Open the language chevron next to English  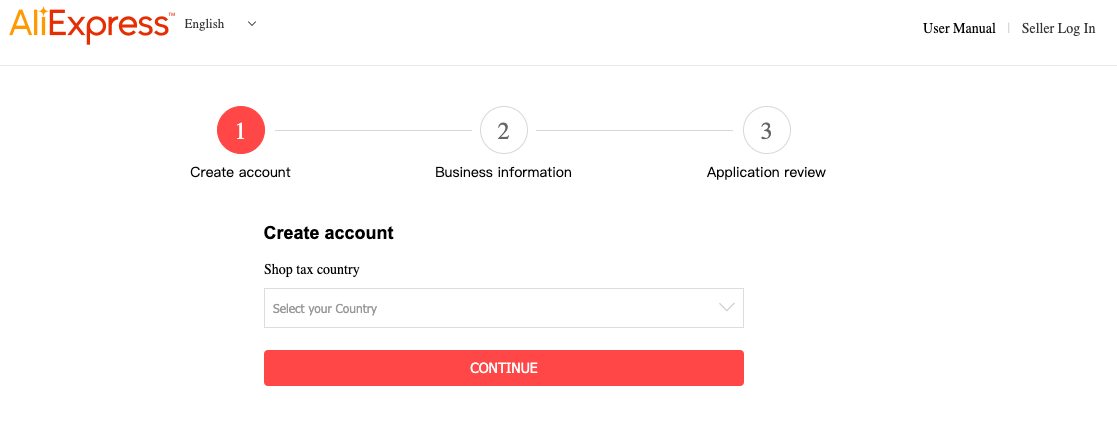(251, 24)
